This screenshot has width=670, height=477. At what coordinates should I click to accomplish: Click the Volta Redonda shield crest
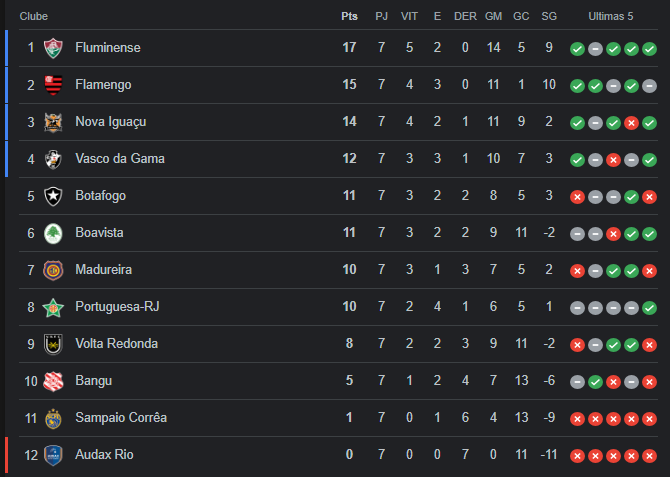pos(53,344)
